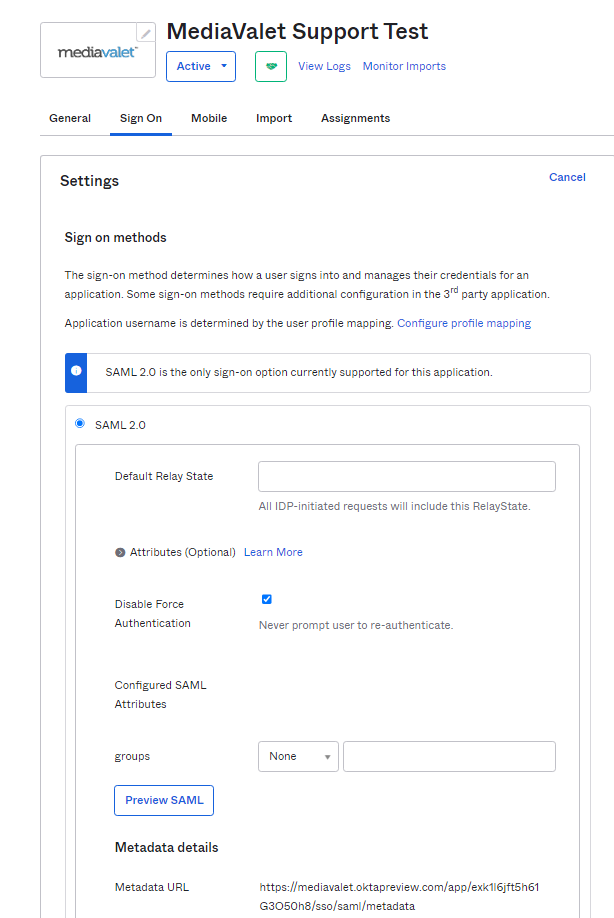Switch to the General tab

70,118
